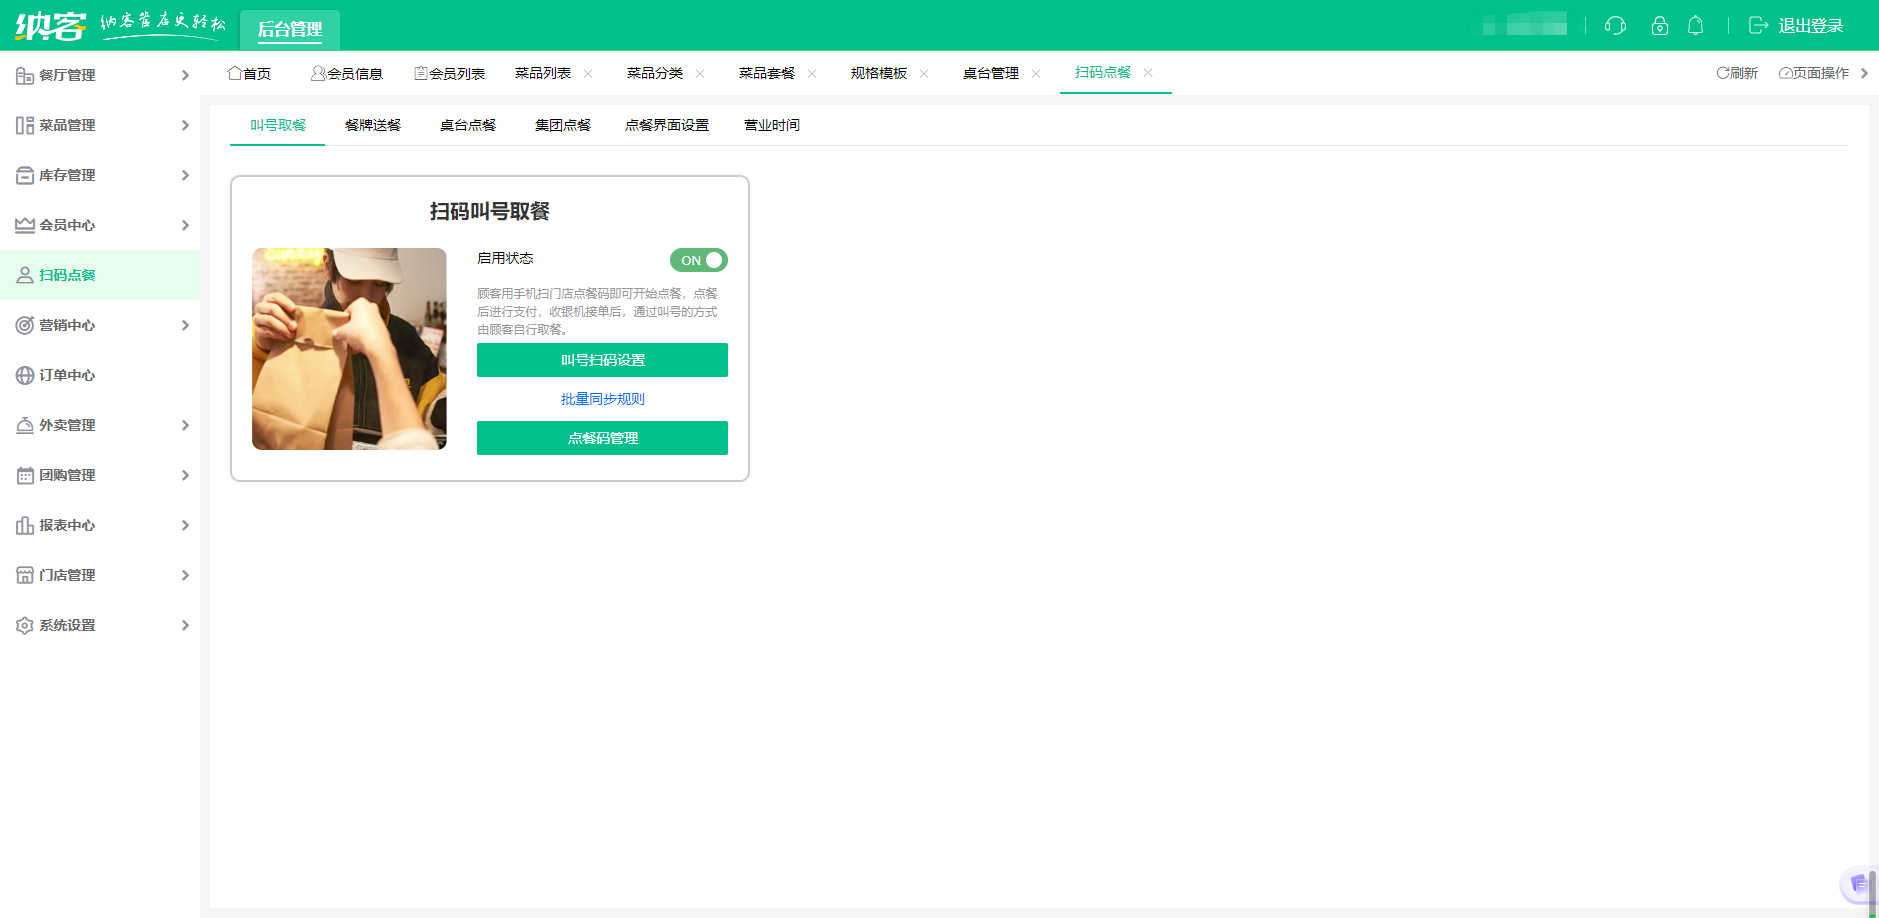Open the notifications bell icon
Viewport: 1879px width, 918px height.
pyautogui.click(x=1696, y=26)
